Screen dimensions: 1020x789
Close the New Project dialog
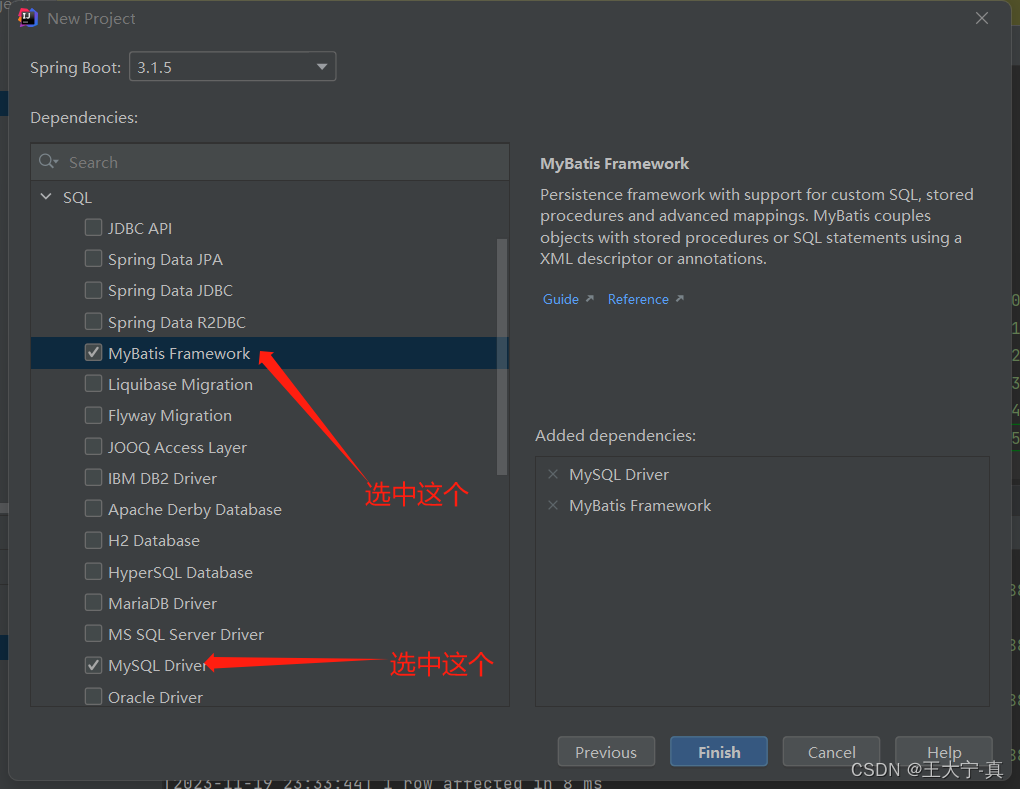coord(982,18)
